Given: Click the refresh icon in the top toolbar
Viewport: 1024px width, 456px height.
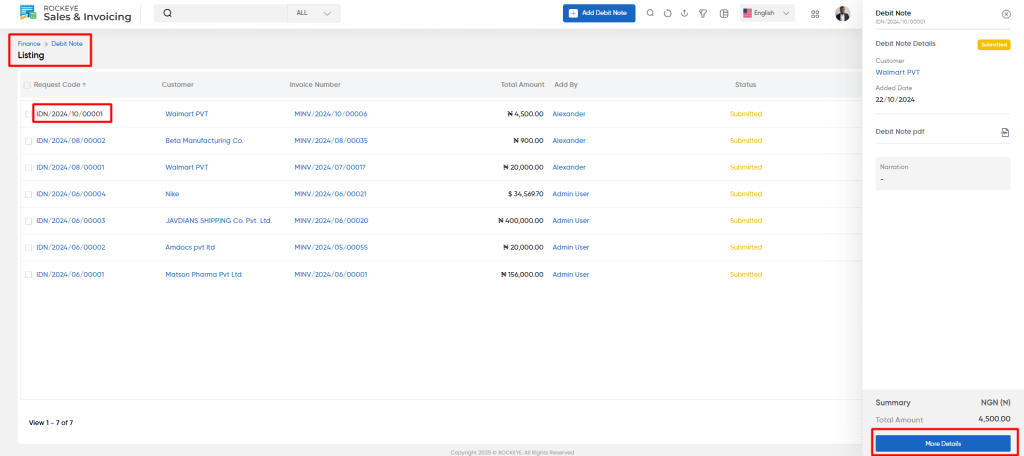Looking at the screenshot, I should (x=667, y=13).
